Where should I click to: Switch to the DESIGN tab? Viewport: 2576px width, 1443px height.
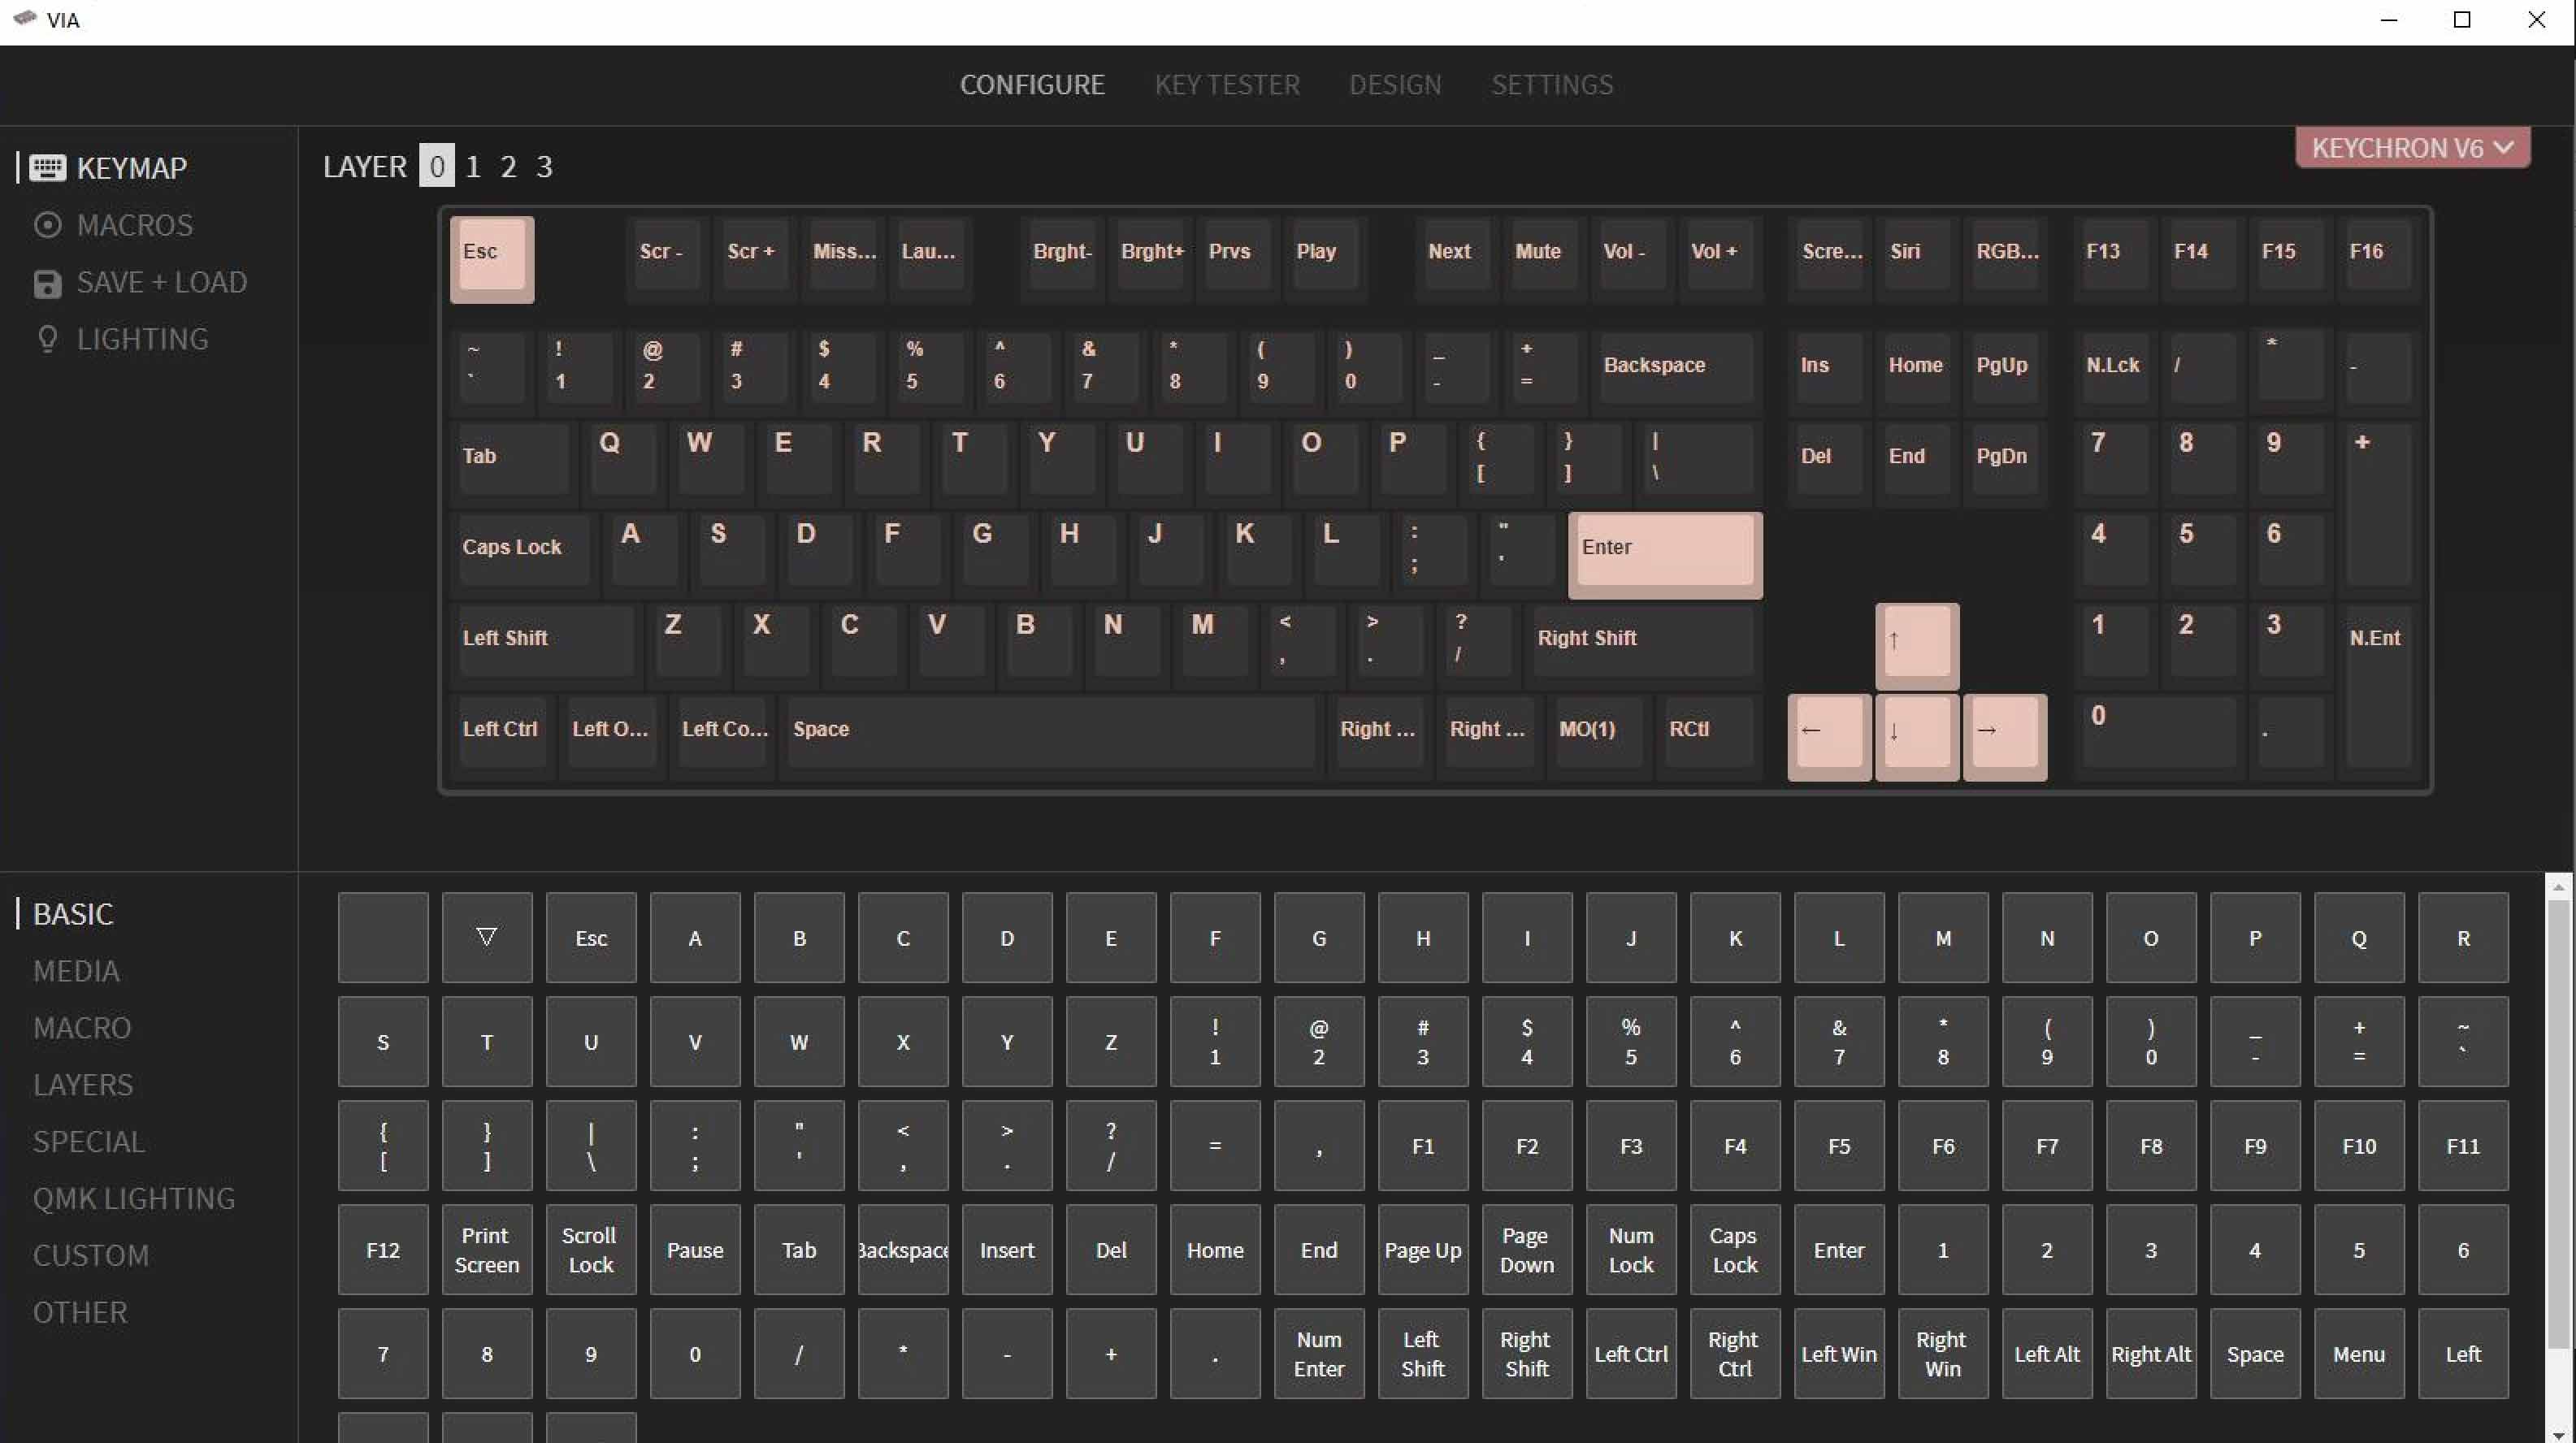tap(1394, 83)
